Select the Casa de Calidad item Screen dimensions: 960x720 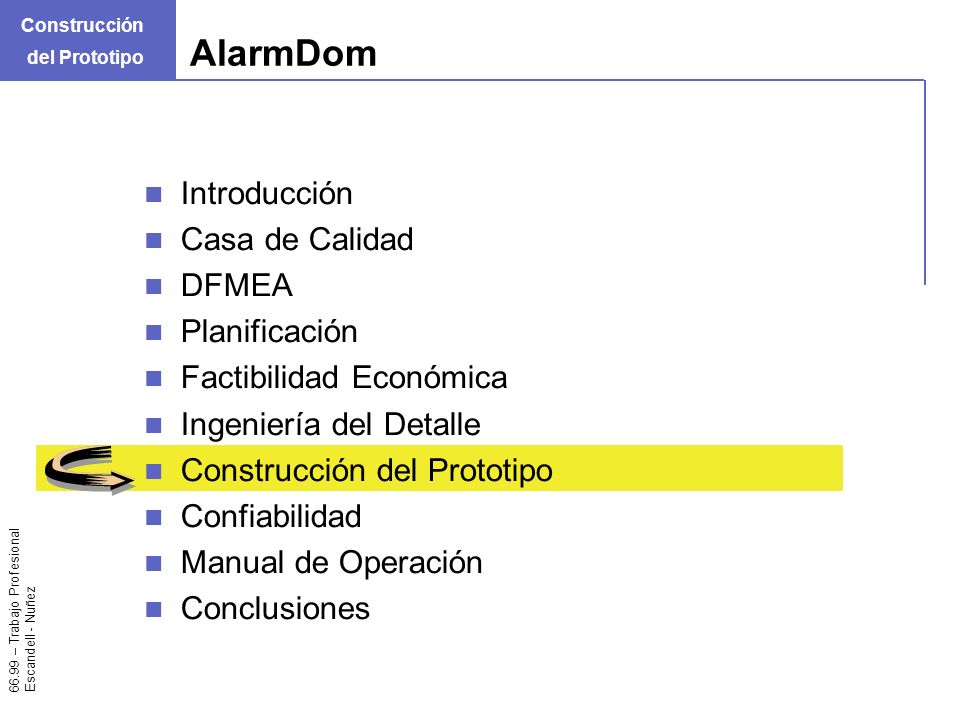[x=297, y=239]
